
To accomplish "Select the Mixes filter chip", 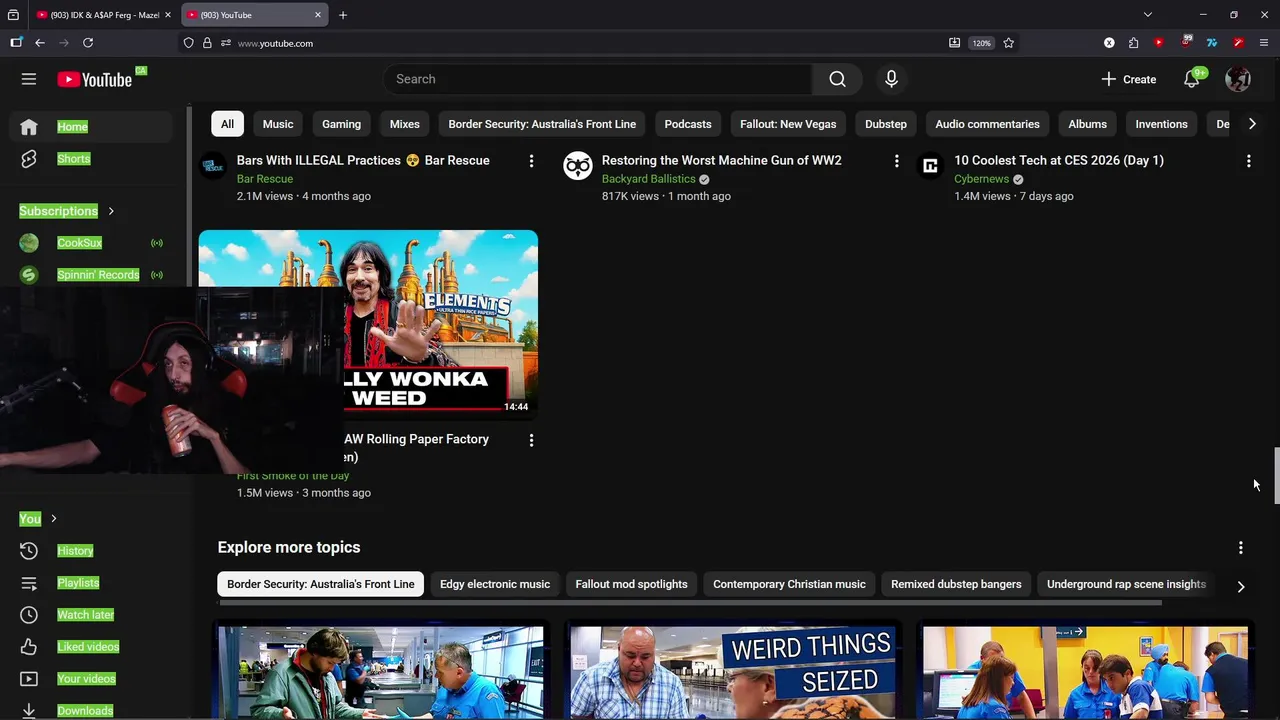I will 404,124.
